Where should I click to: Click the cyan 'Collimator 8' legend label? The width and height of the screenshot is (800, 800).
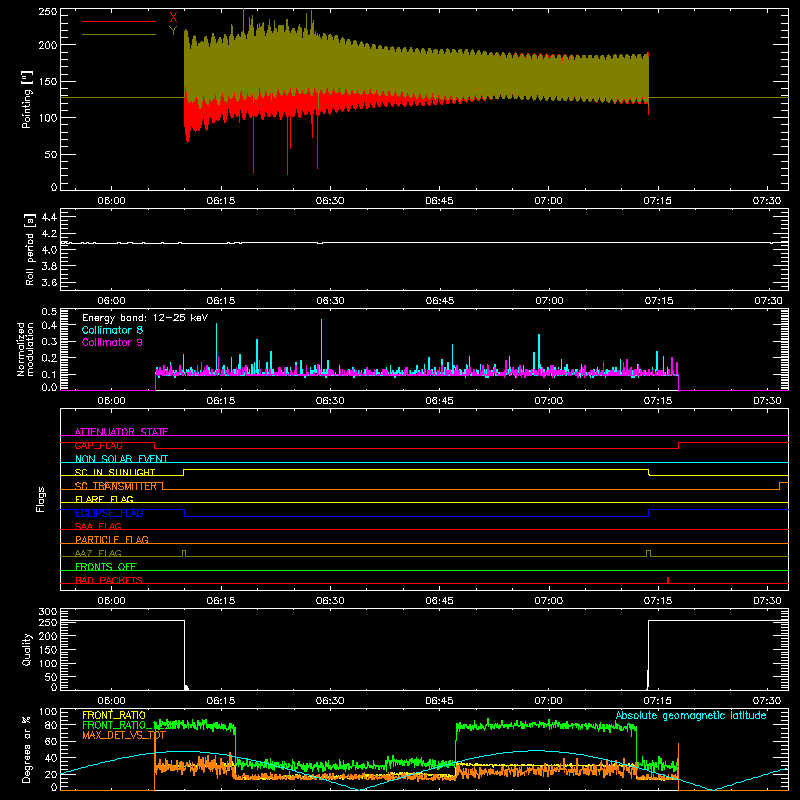[112, 330]
